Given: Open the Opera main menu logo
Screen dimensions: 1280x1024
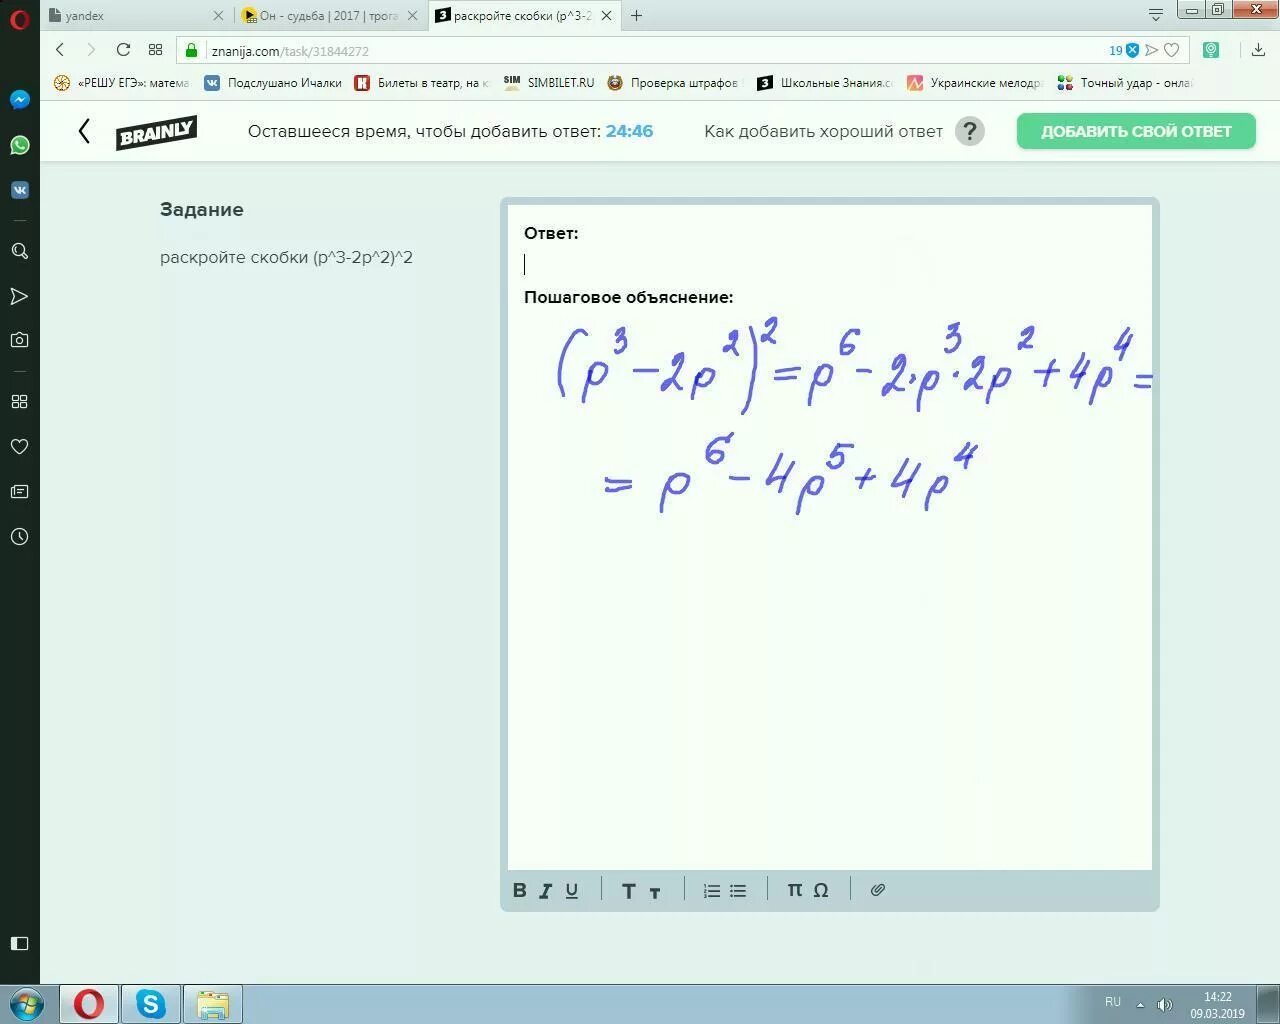Looking at the screenshot, I should (19, 17).
